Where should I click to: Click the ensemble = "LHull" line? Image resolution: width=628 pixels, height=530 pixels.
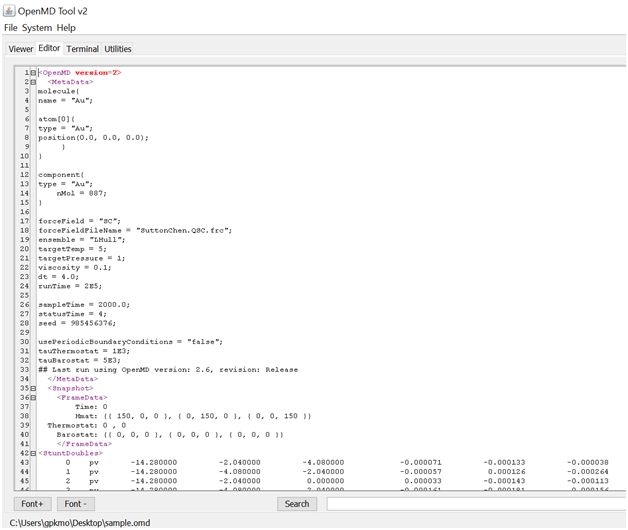click(x=82, y=240)
